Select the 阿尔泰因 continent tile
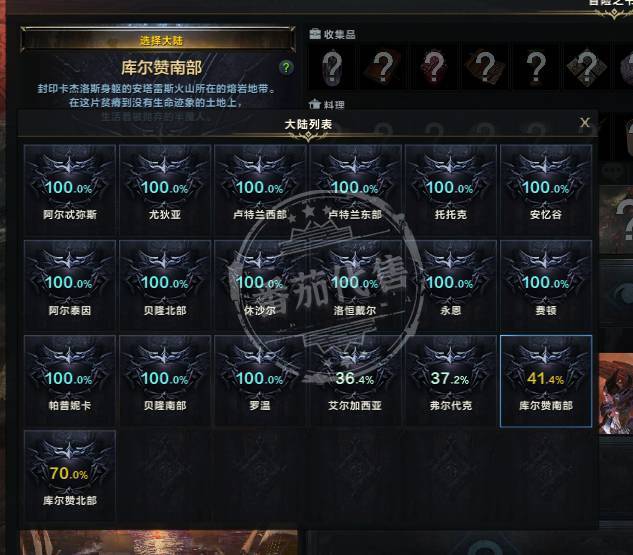 point(70,285)
